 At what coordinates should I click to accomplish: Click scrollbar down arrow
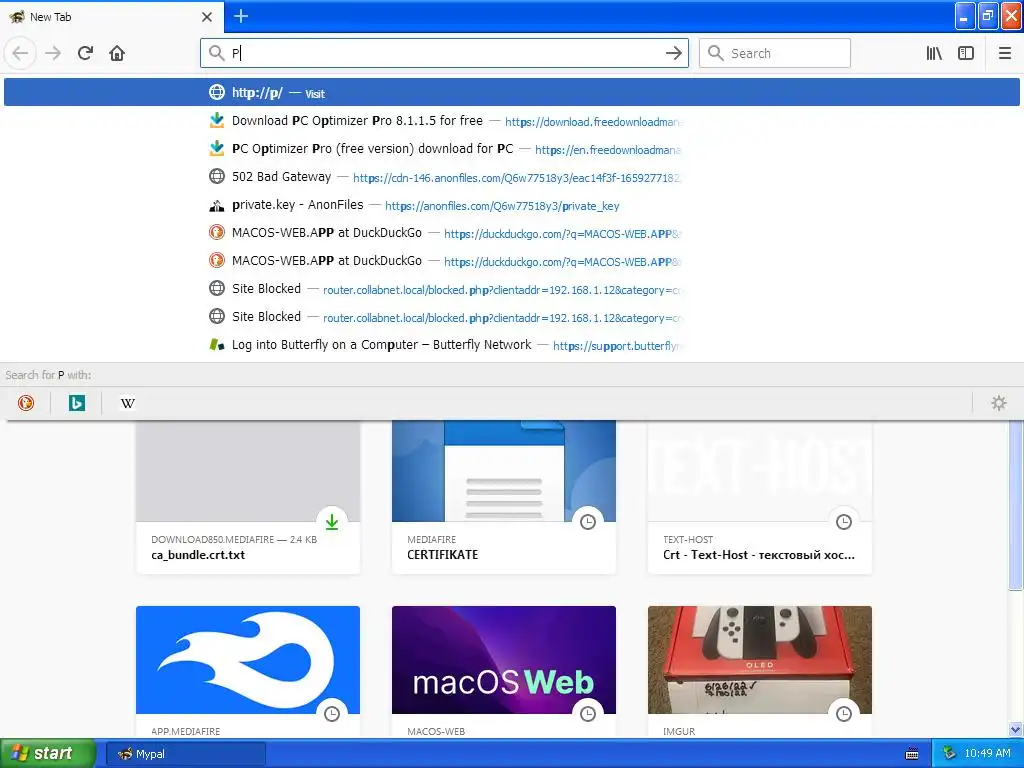tap(1016, 729)
